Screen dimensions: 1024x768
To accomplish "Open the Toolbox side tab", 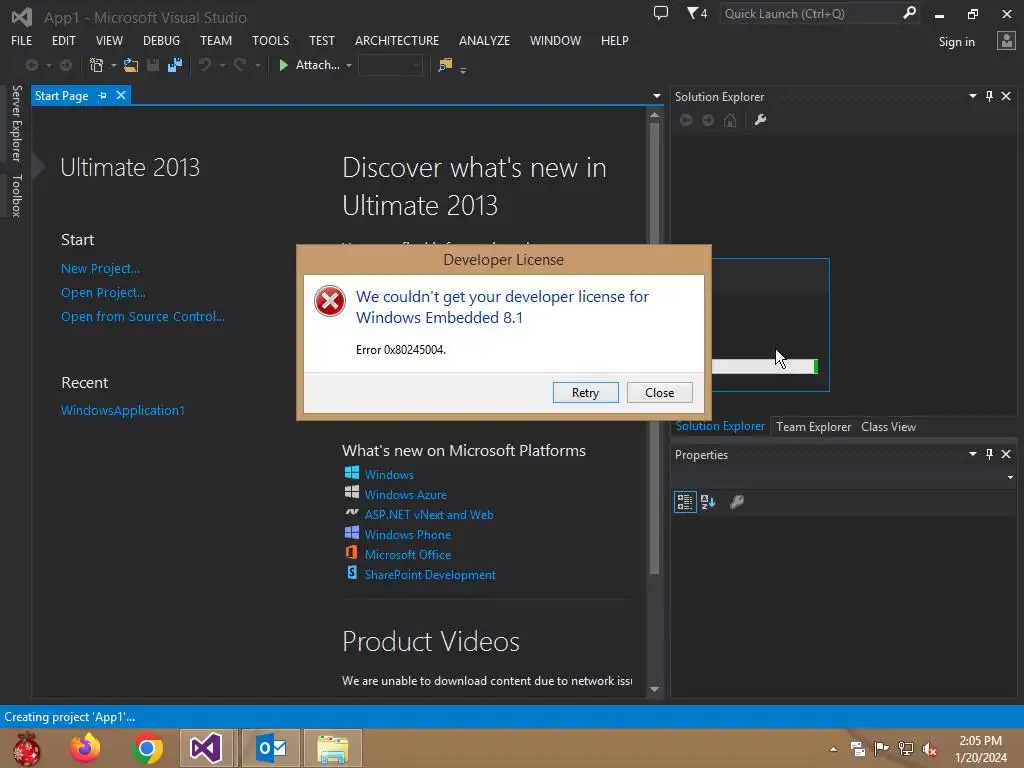I will 16,195.
